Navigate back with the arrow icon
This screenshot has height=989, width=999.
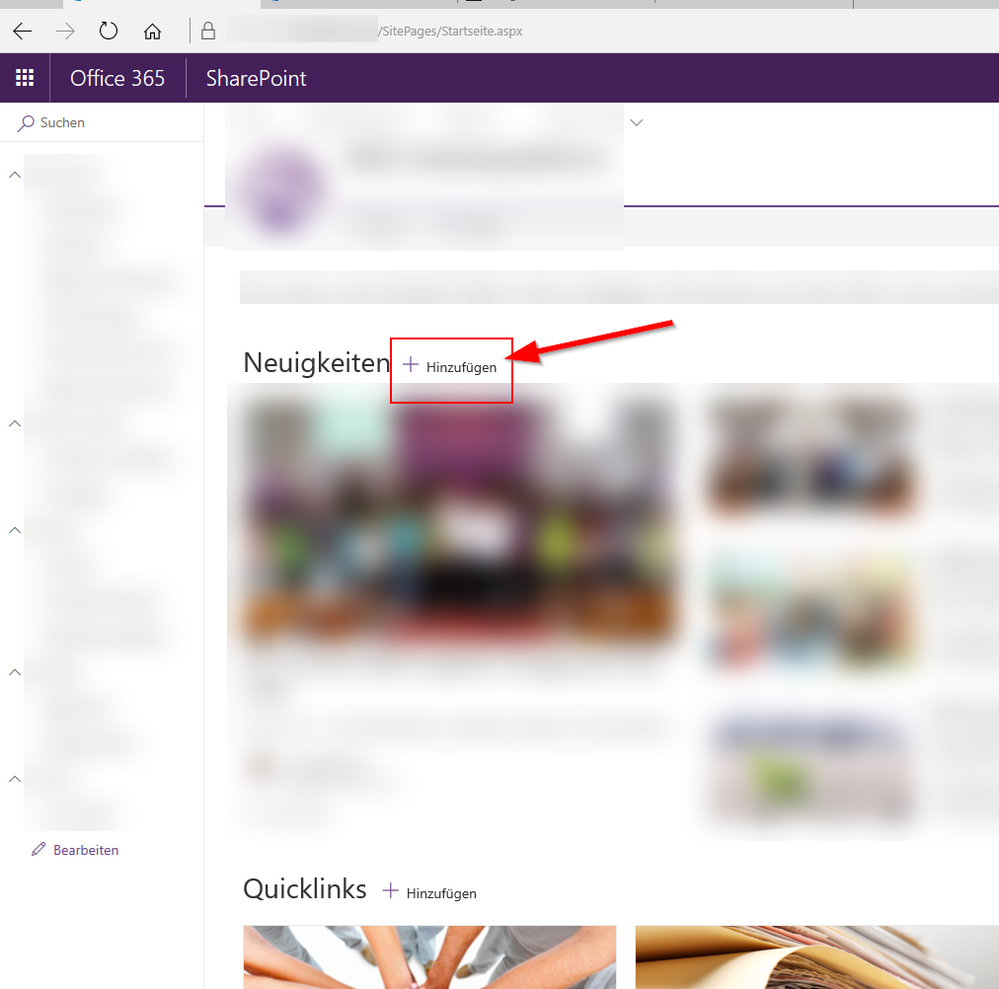pos(22,31)
